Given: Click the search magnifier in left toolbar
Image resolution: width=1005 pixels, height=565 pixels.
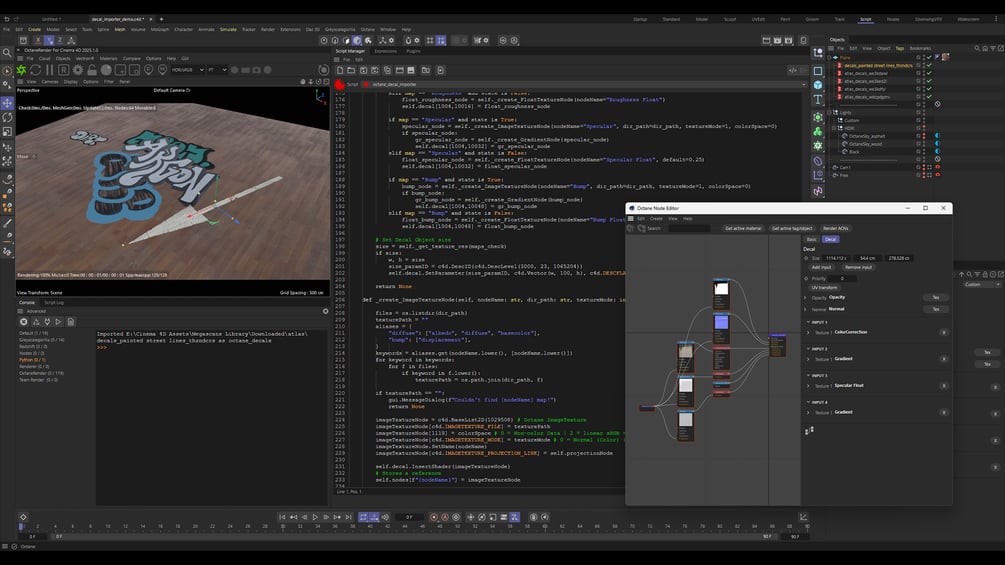Looking at the screenshot, I should (x=8, y=53).
